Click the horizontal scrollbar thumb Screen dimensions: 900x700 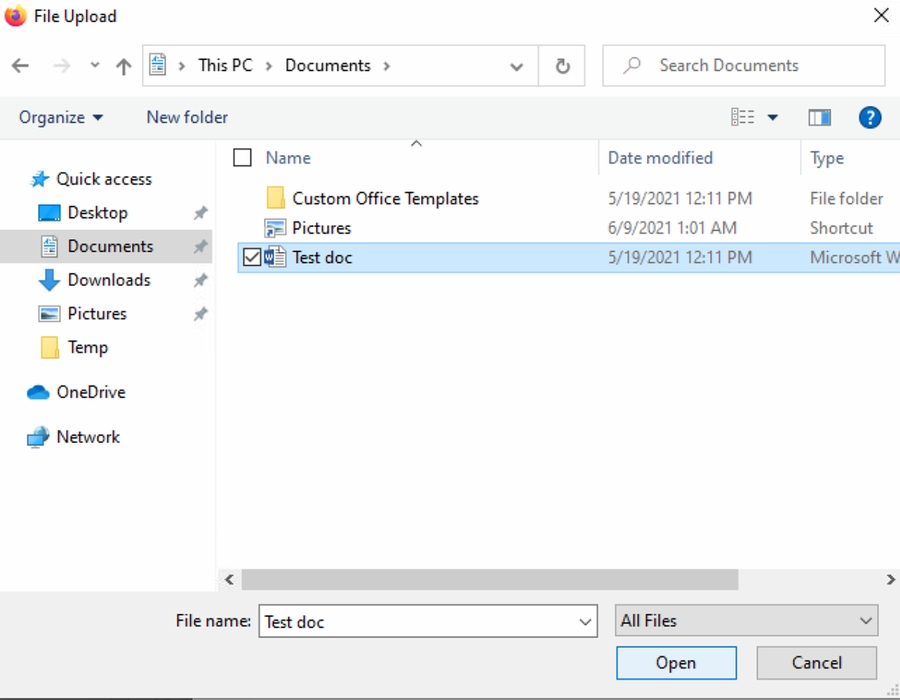point(489,580)
